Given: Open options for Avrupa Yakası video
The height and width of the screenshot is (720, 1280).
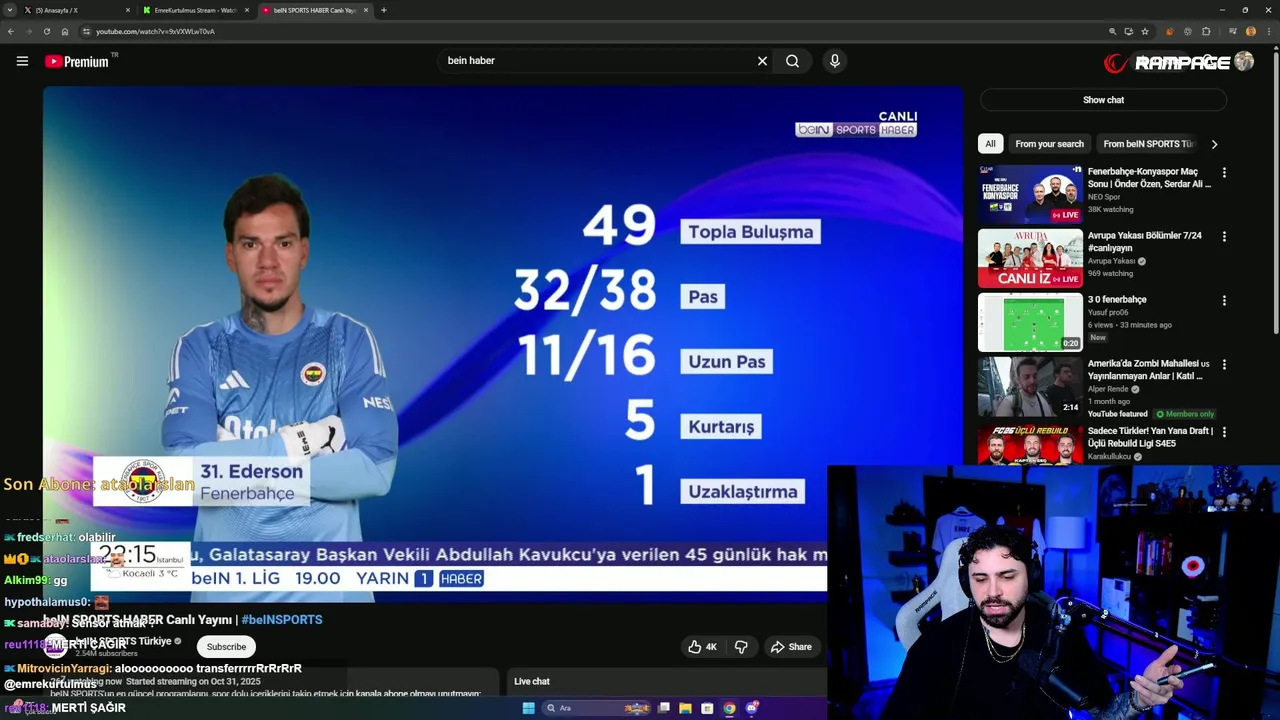Looking at the screenshot, I should (1224, 237).
